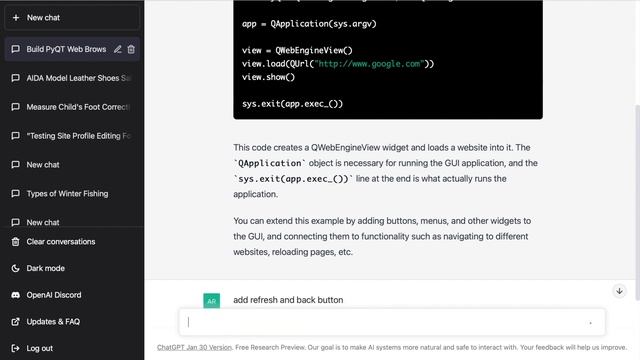Select the Clear conversations option
The height and width of the screenshot is (360, 640).
pos(72,242)
